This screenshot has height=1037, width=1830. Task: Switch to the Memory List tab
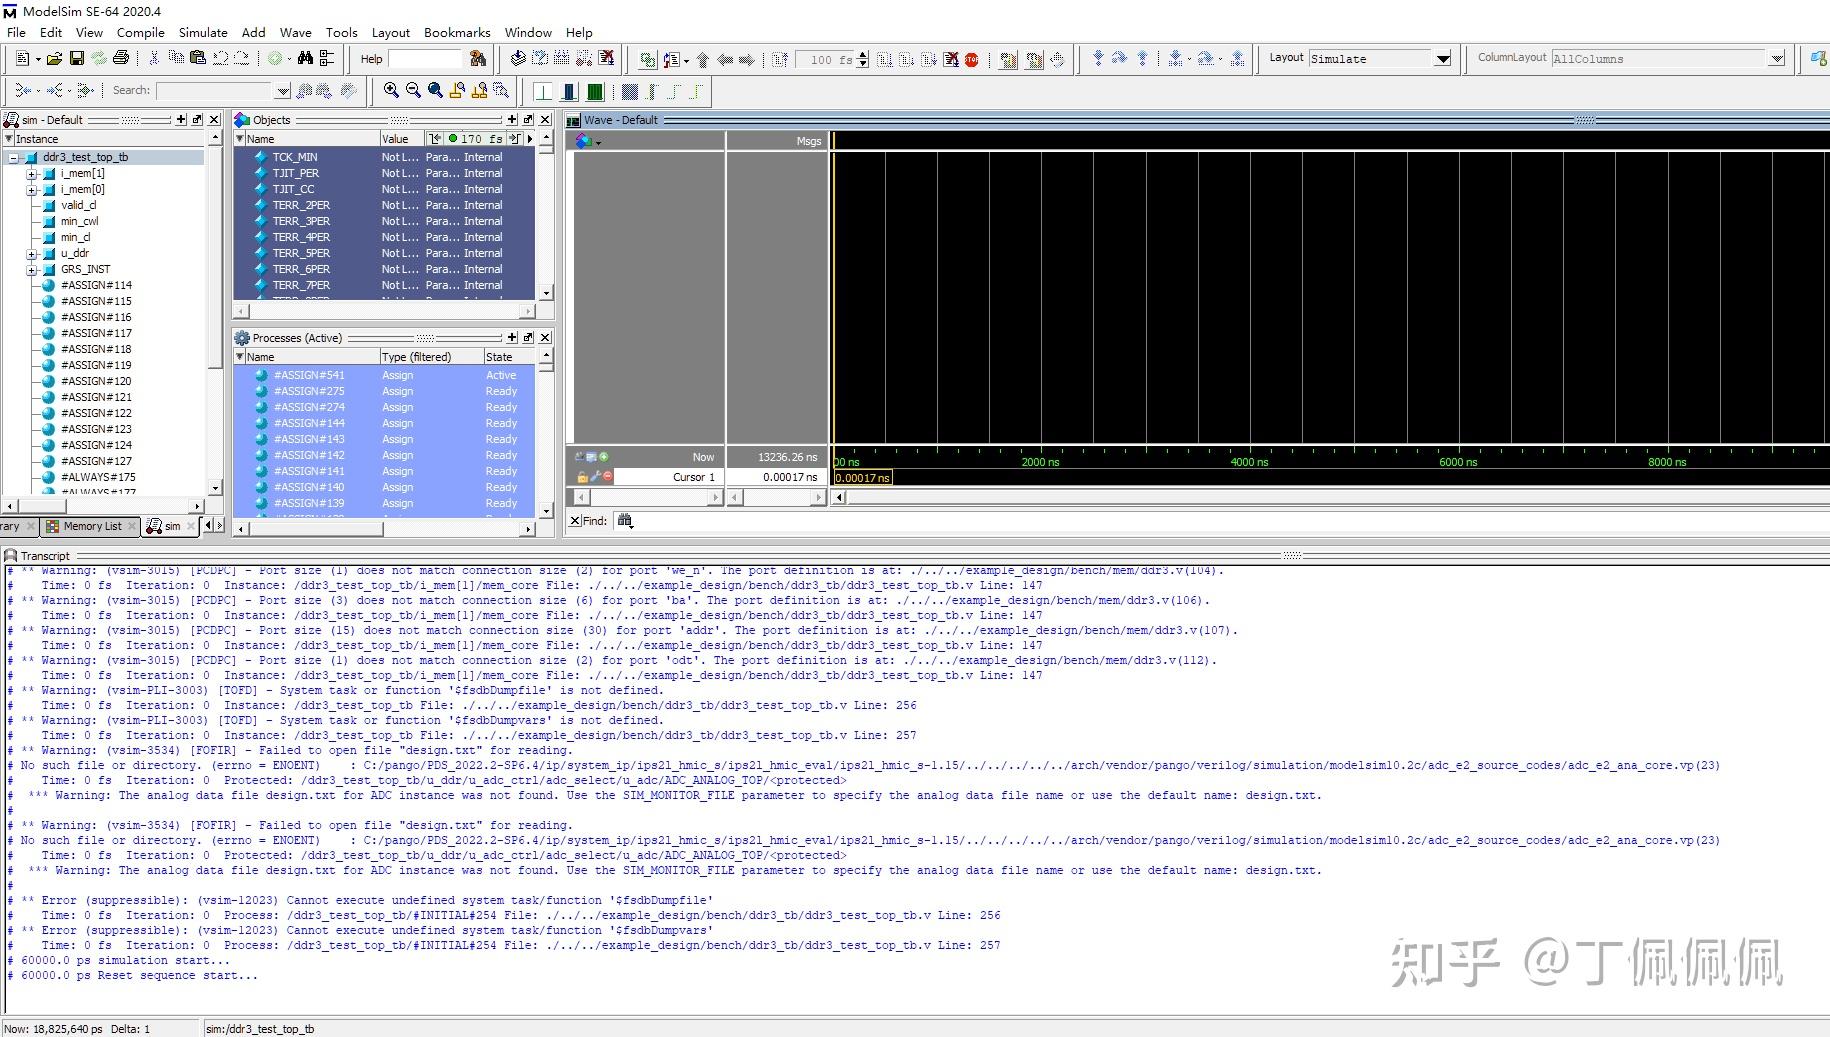point(91,526)
